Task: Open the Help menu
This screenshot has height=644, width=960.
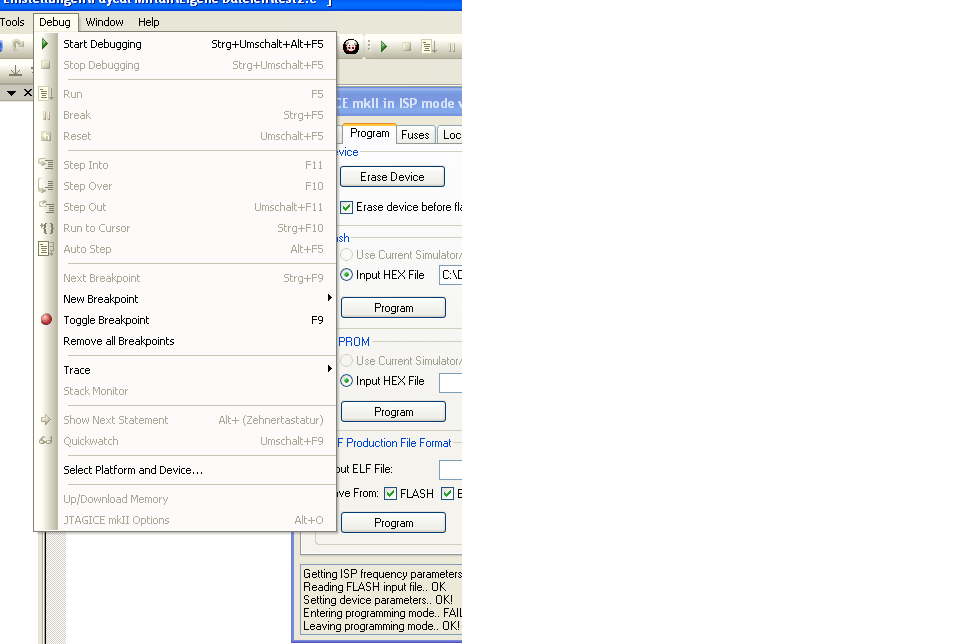Action: tap(149, 22)
